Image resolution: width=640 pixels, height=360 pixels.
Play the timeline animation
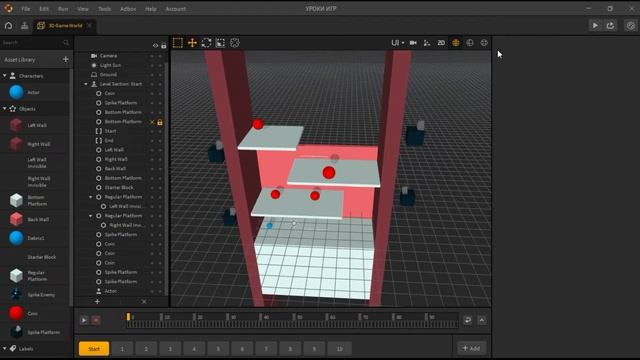(84, 320)
